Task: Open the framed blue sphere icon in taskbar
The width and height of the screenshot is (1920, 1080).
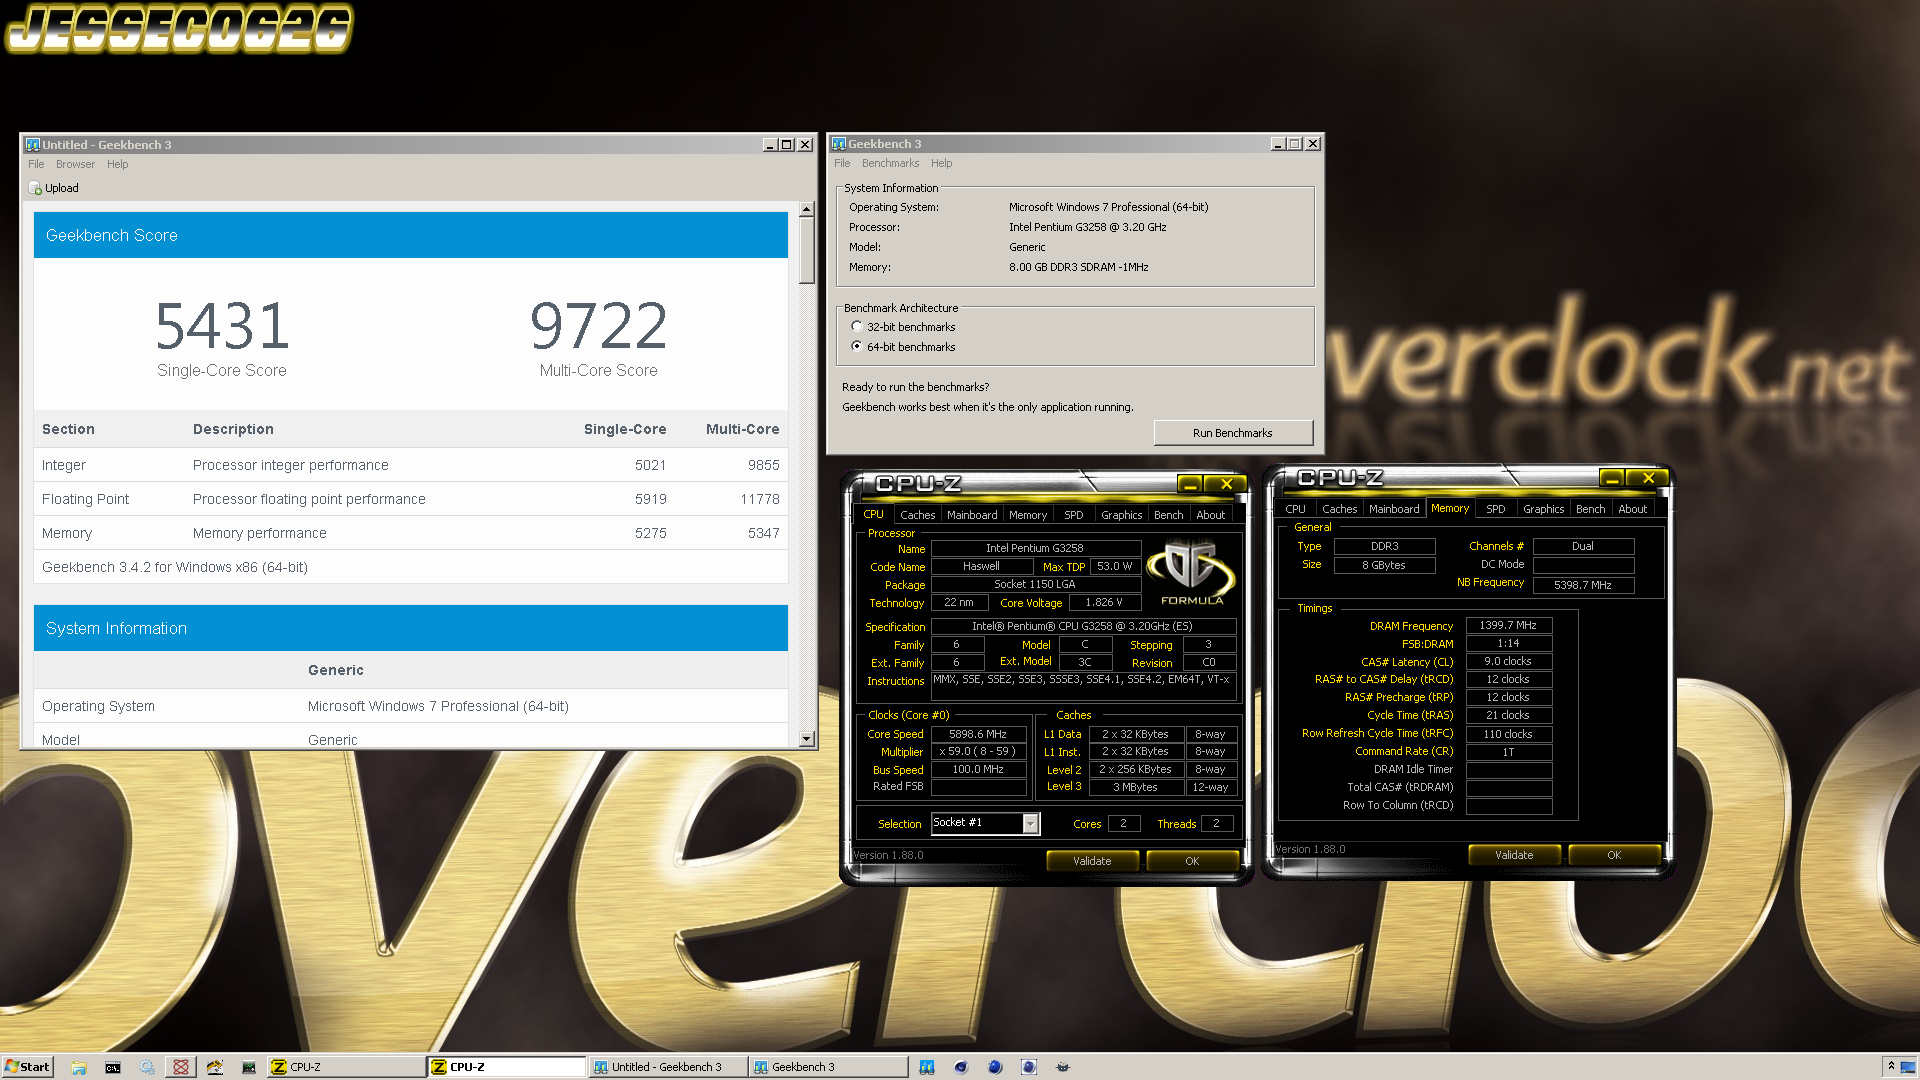Action: click(1029, 1067)
